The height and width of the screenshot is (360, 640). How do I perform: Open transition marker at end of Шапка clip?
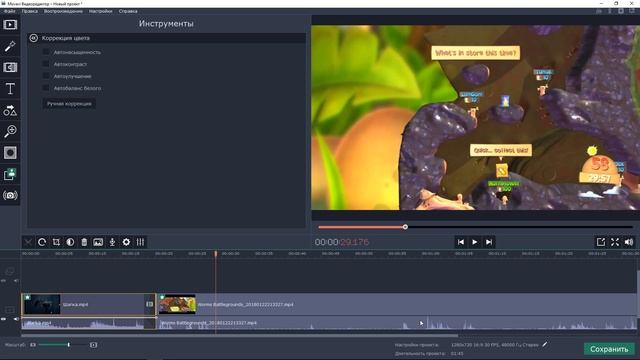coord(149,304)
